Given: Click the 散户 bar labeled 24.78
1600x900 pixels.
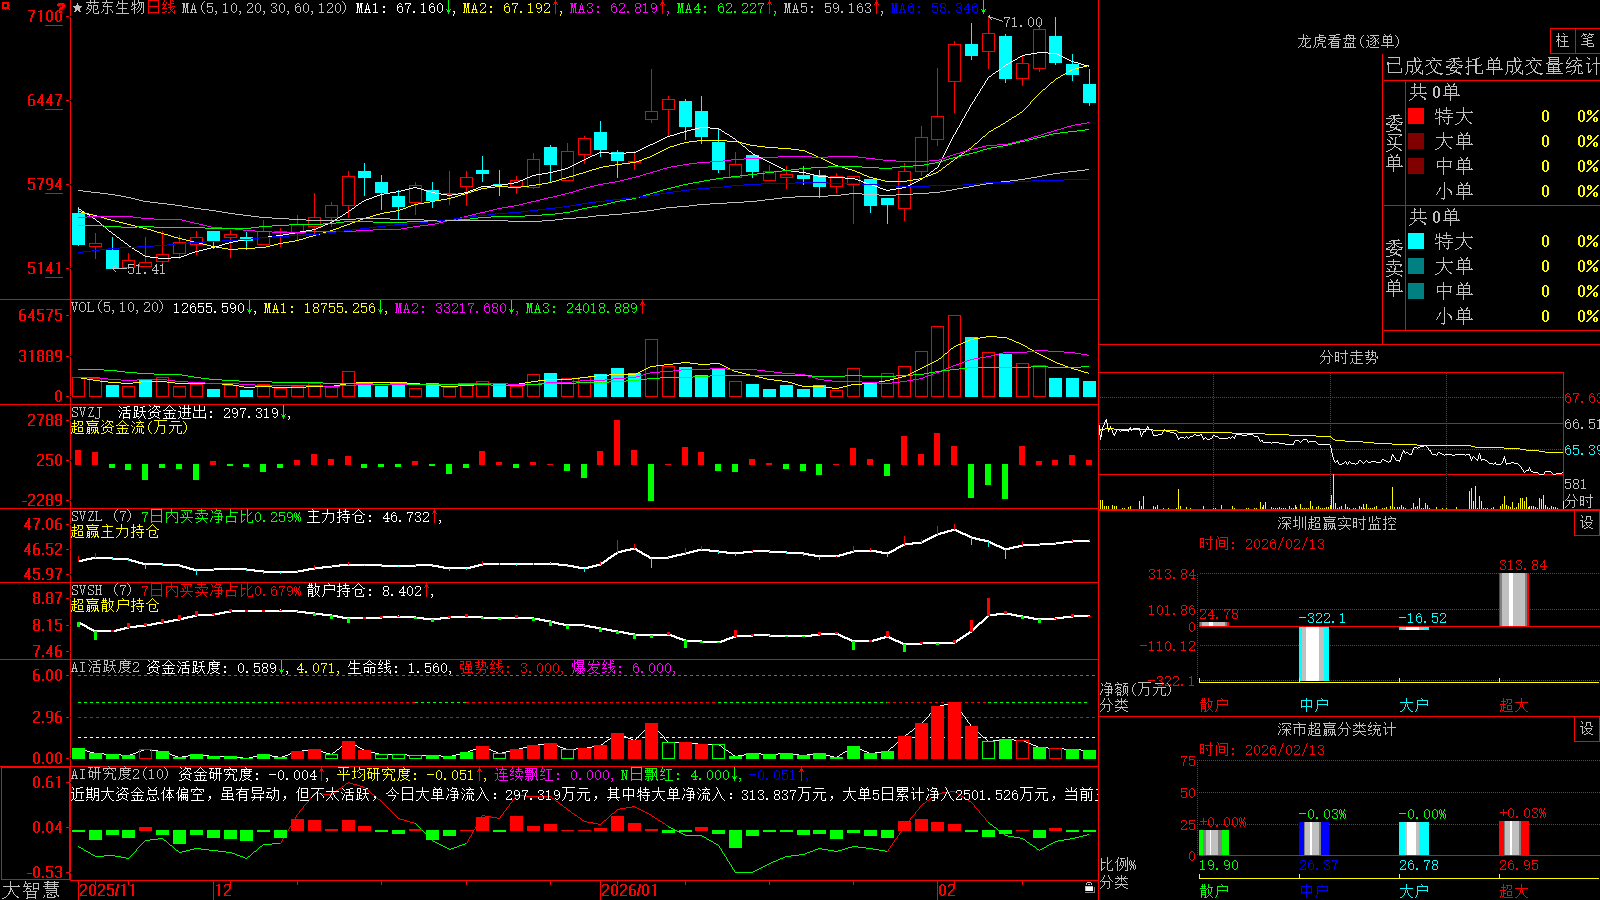Looking at the screenshot, I should point(1214,624).
